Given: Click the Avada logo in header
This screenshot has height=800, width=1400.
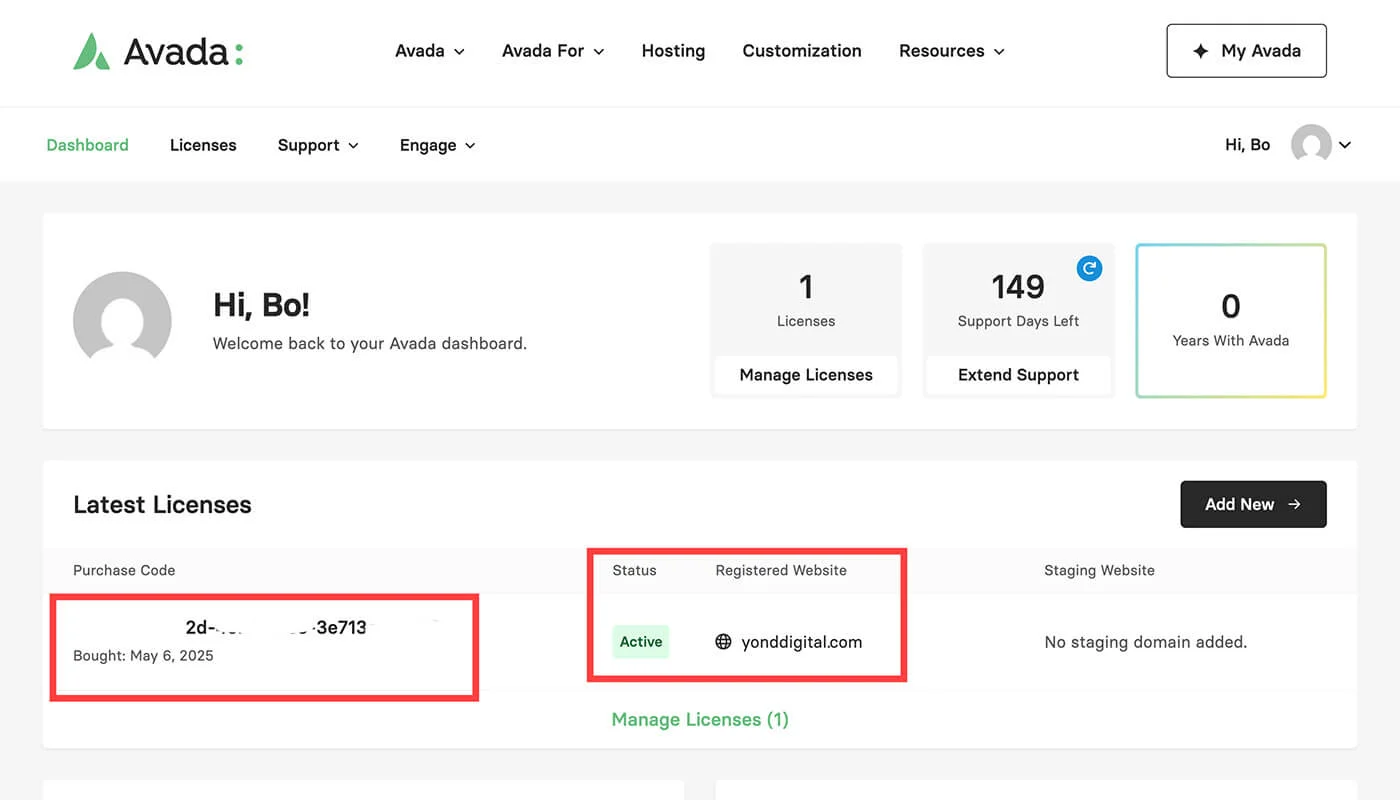Looking at the screenshot, I should click(158, 51).
